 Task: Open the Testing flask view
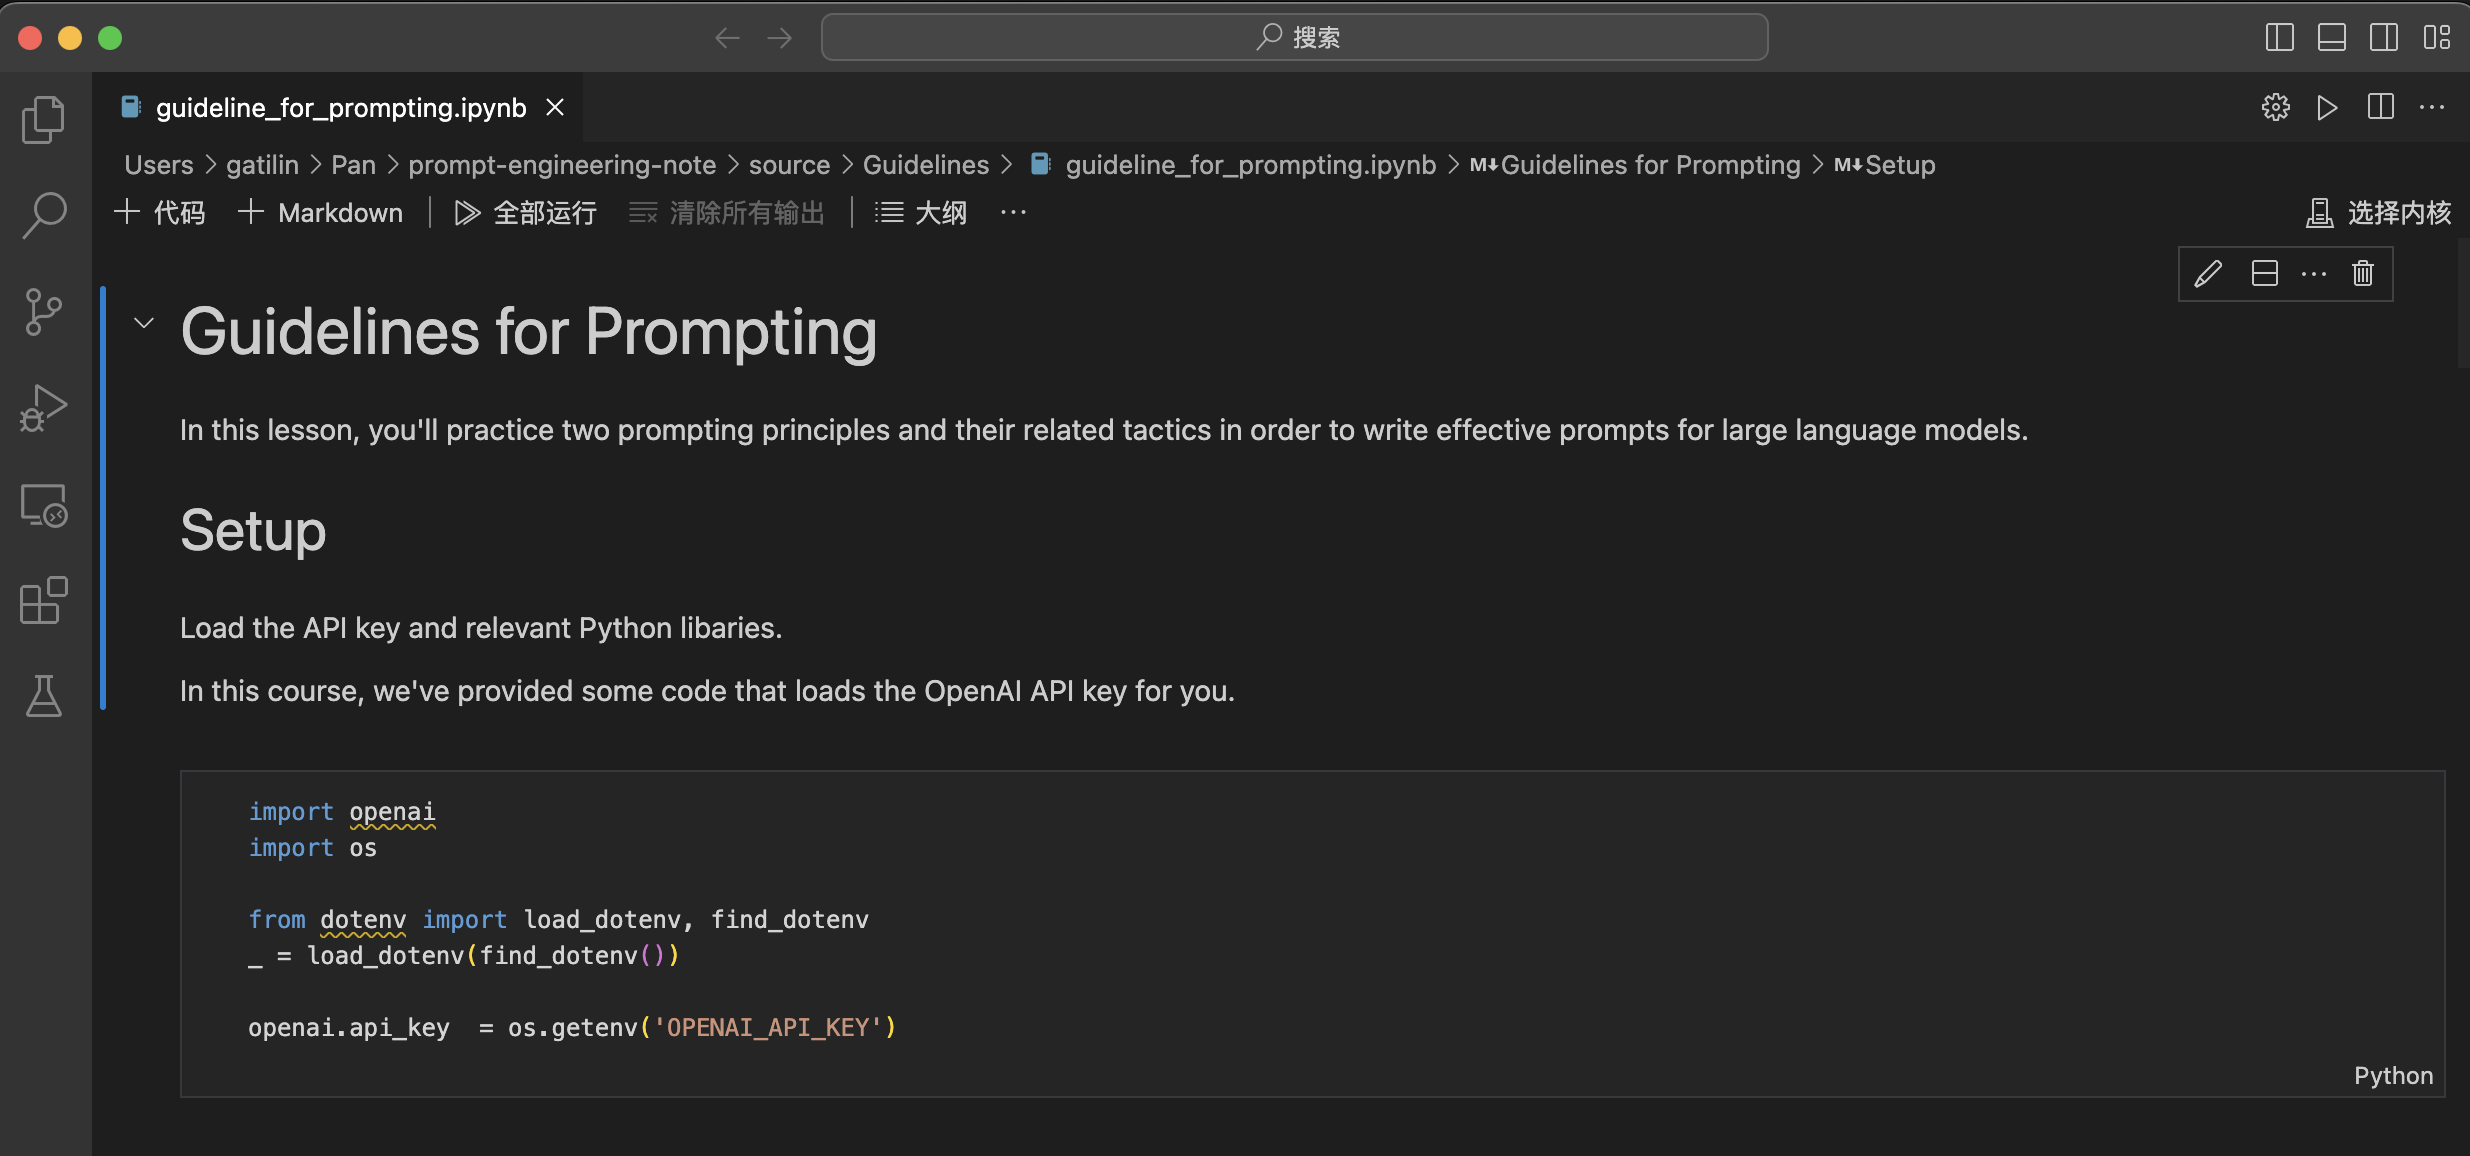[x=44, y=696]
